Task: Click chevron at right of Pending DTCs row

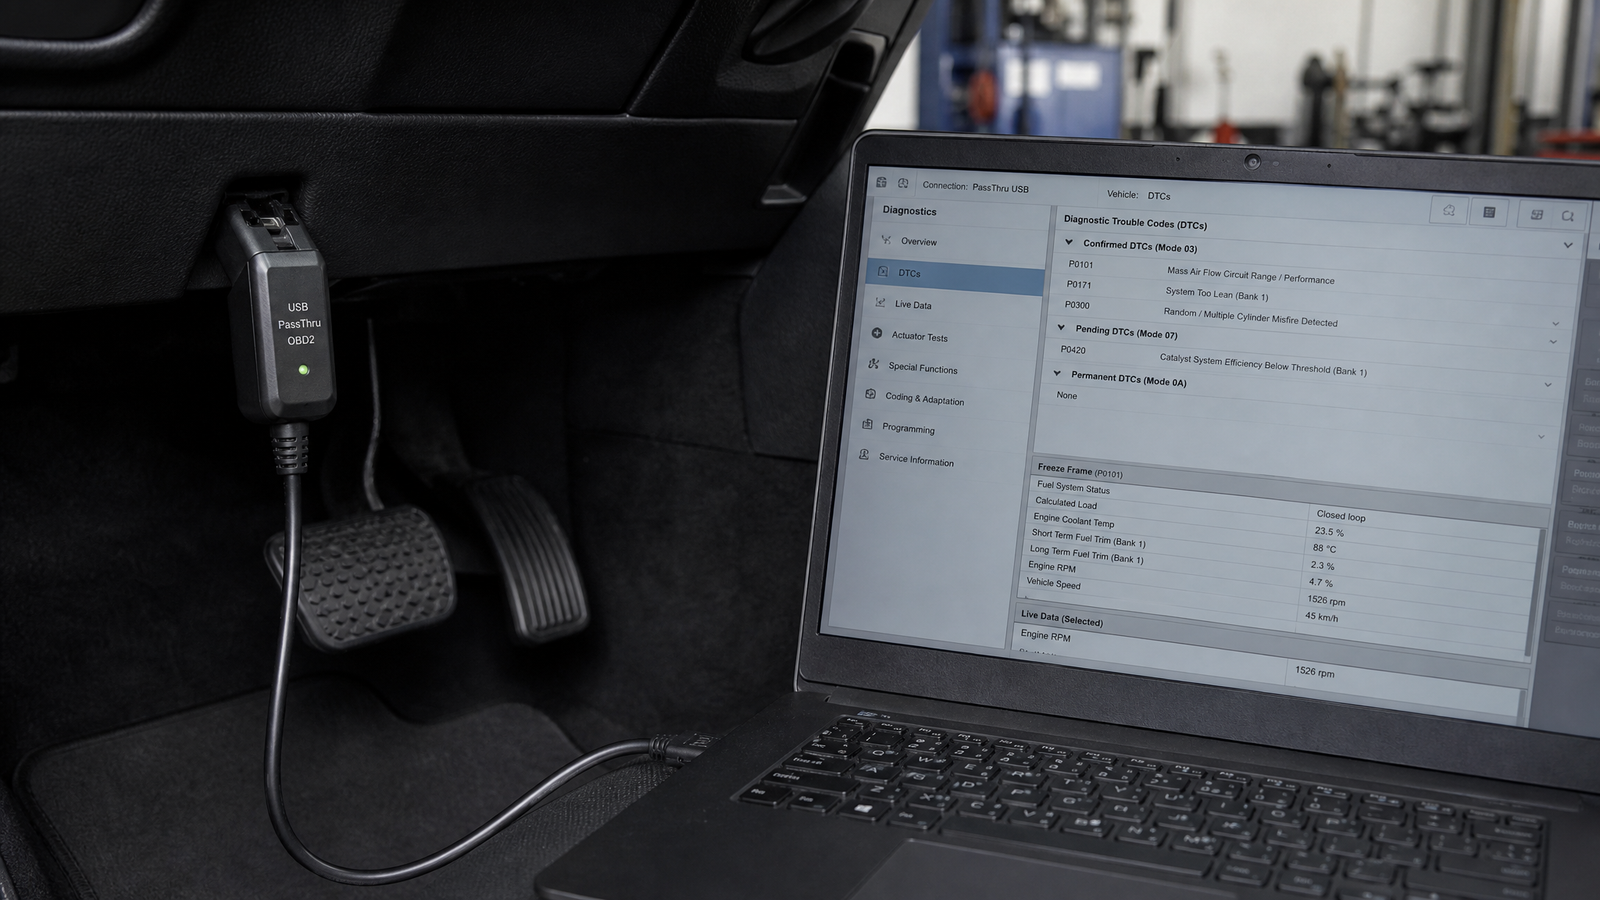Action: point(1553,342)
